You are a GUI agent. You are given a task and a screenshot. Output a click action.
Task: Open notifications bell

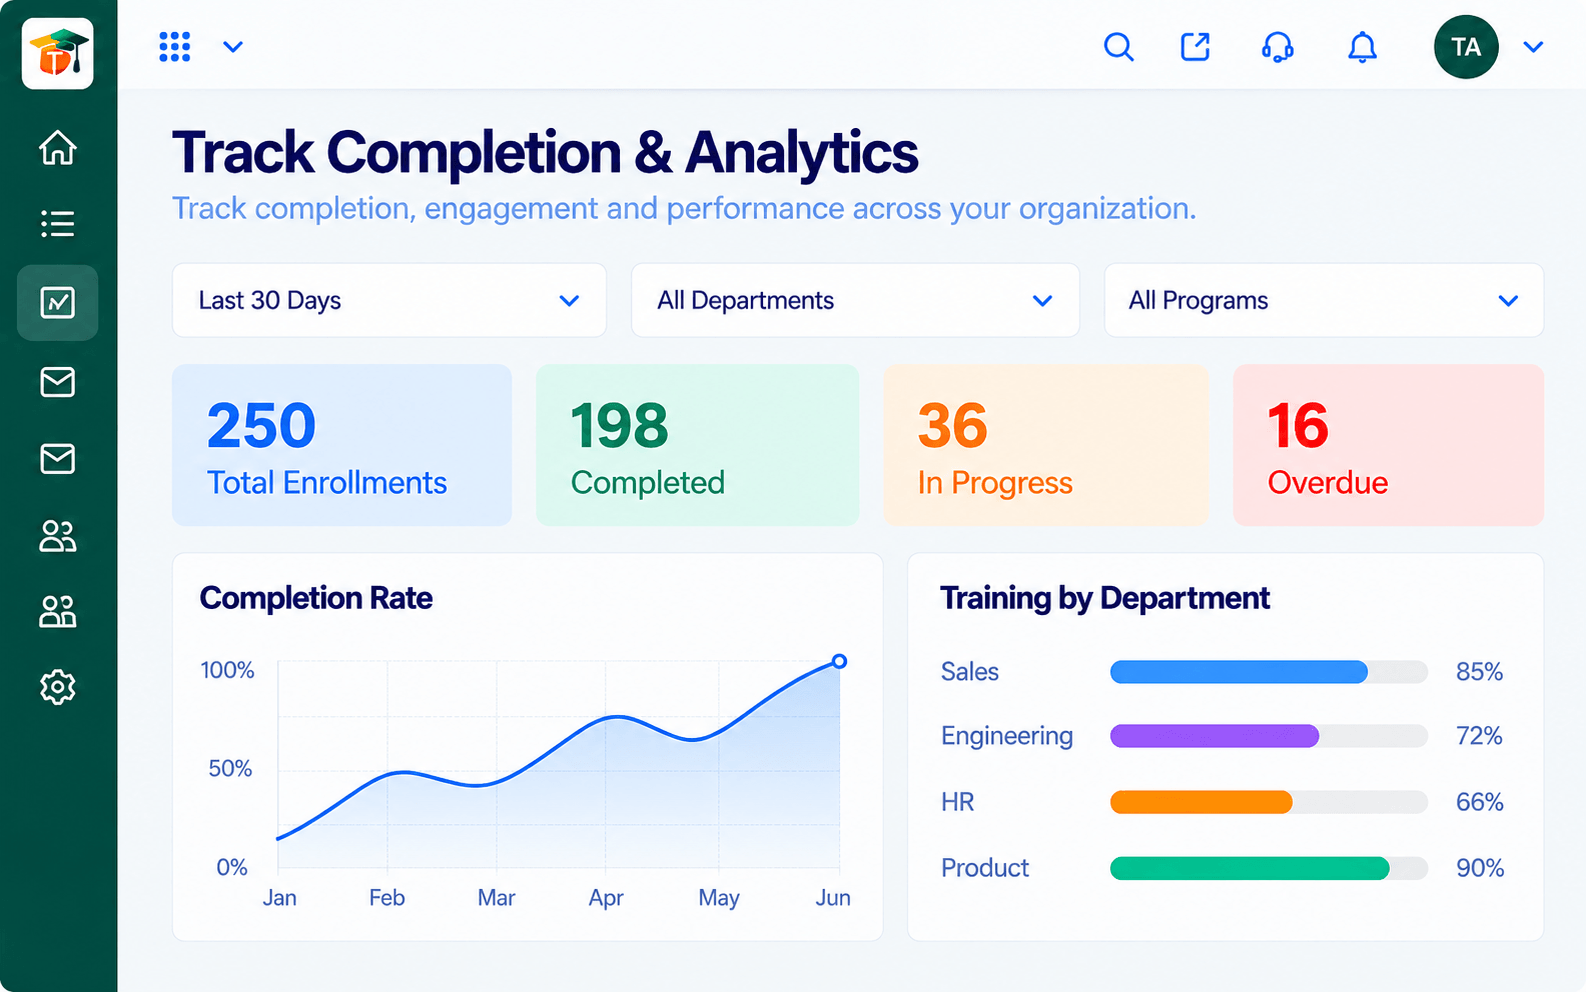(1362, 47)
